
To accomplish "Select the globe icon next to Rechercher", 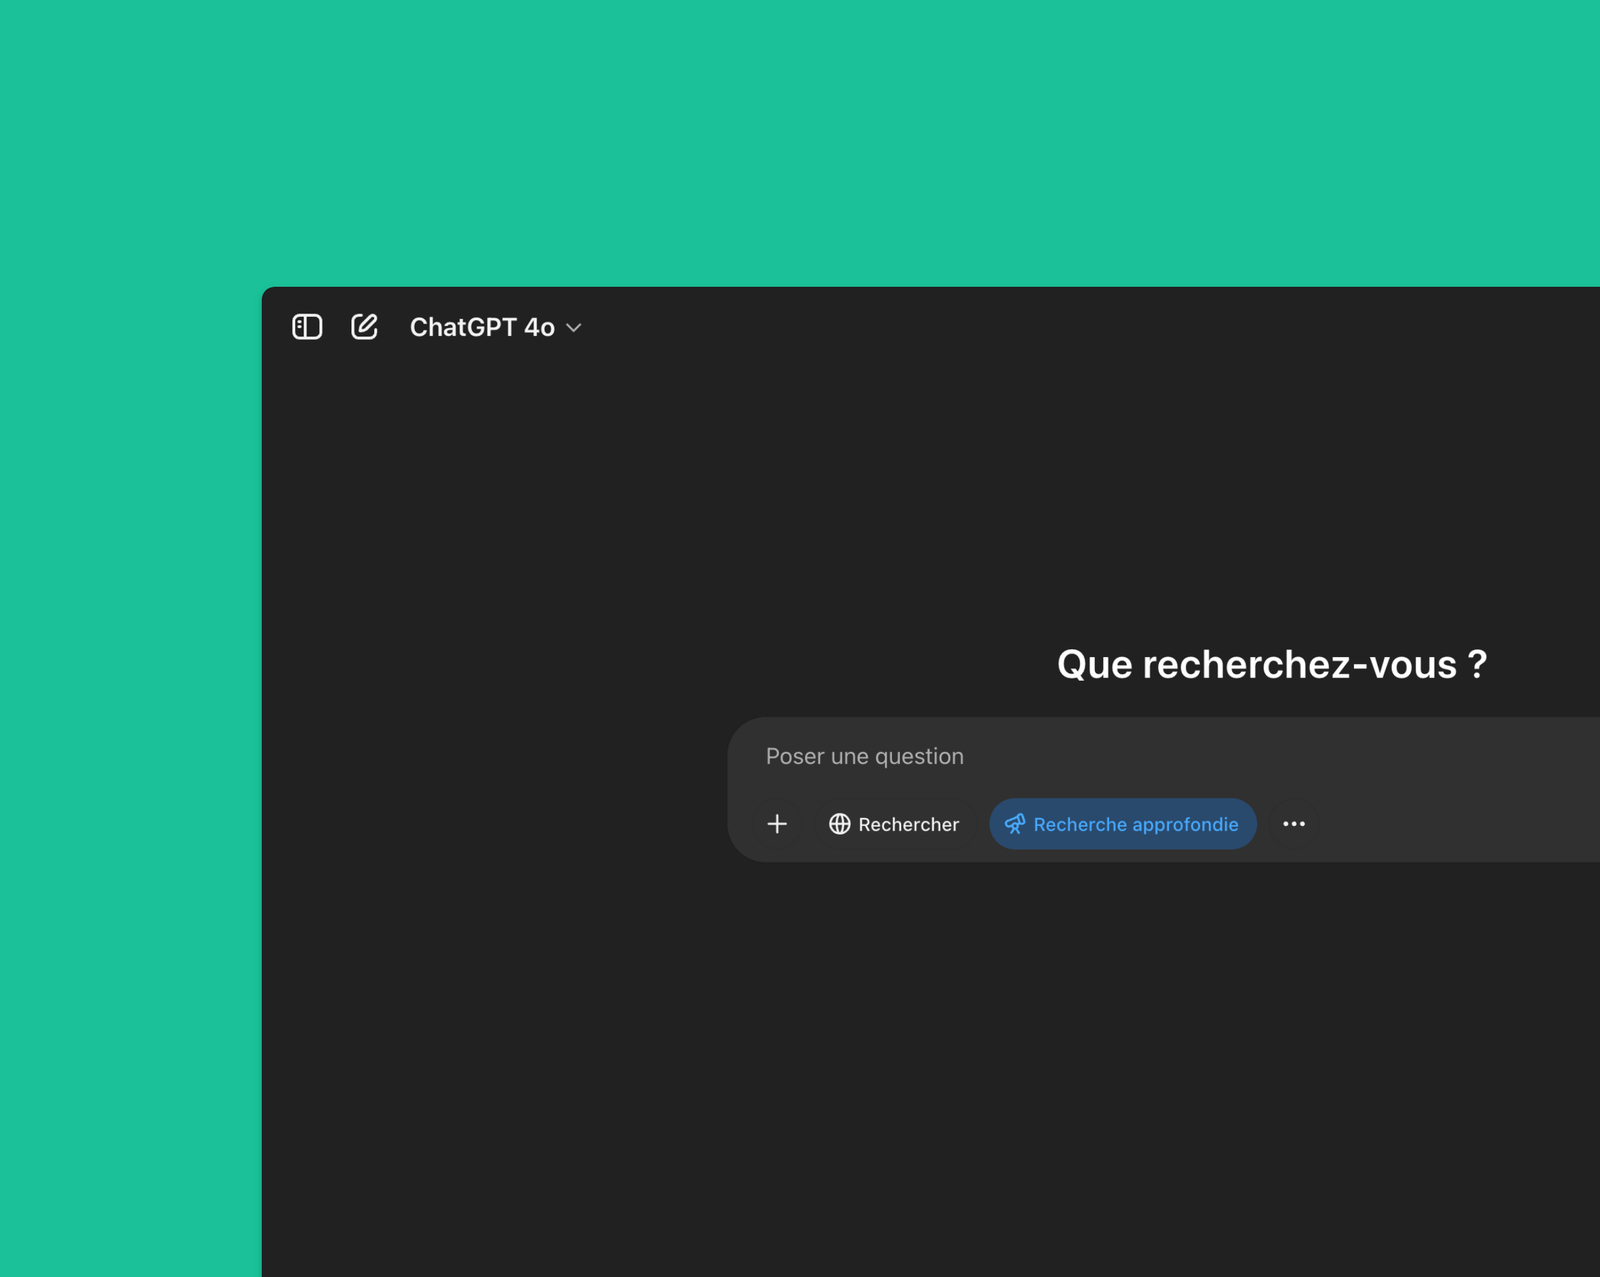I will pyautogui.click(x=840, y=823).
